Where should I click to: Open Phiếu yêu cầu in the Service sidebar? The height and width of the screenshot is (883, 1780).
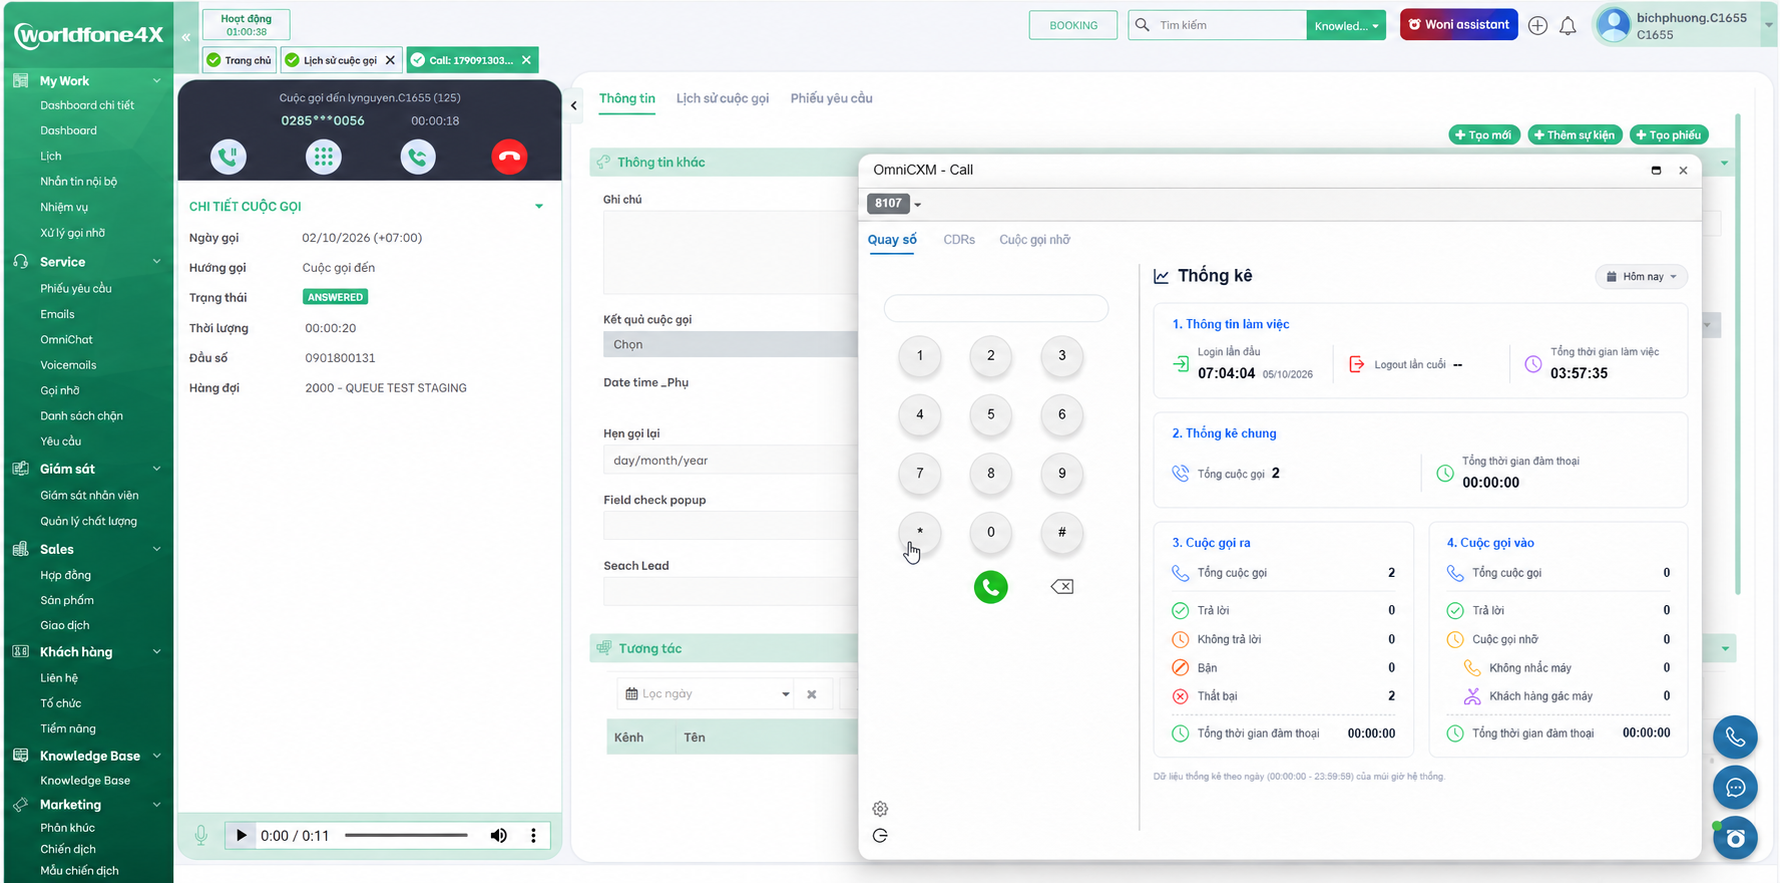point(76,289)
